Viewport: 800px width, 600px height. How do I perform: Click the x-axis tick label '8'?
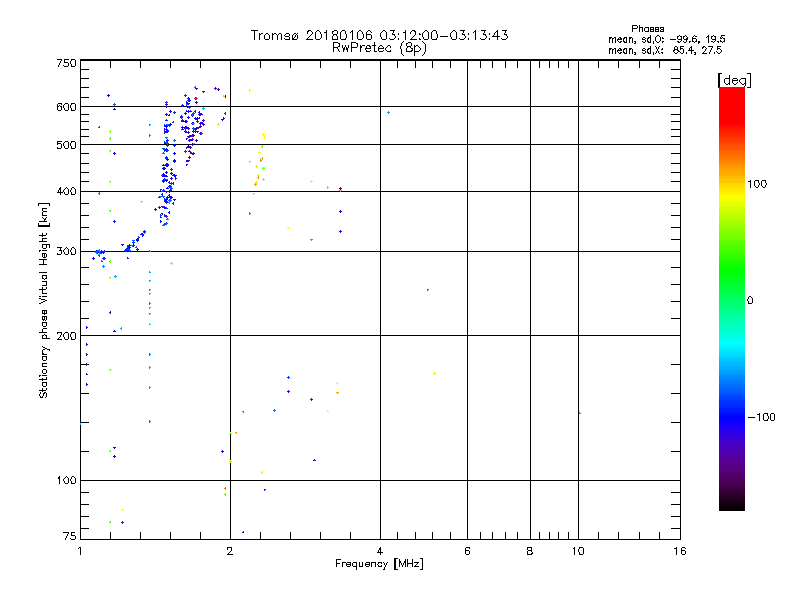530,552
